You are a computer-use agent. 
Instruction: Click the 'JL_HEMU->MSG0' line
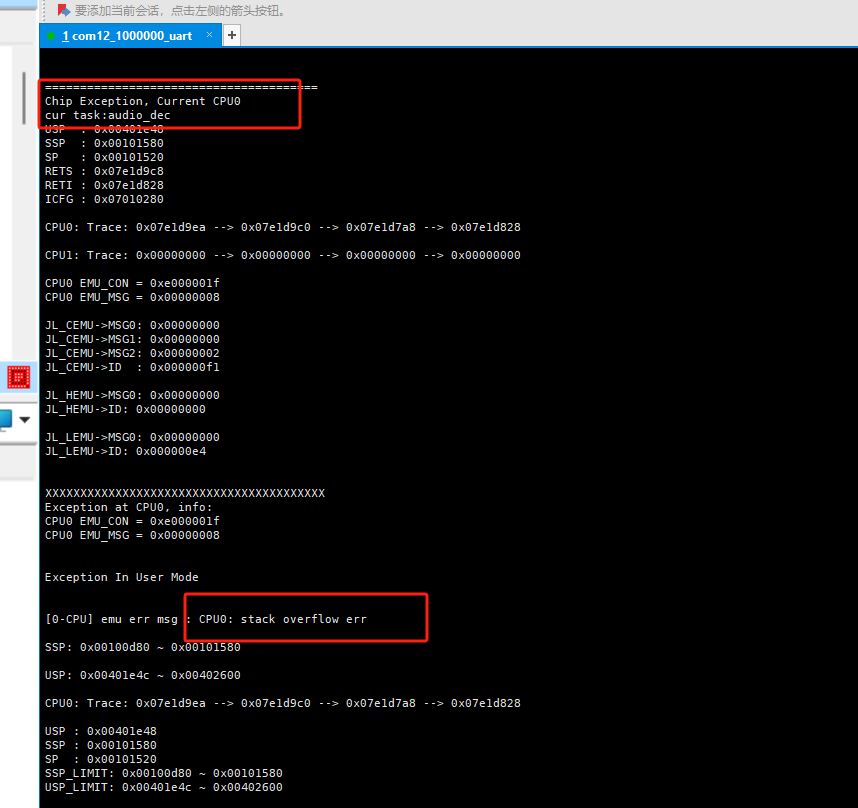132,396
